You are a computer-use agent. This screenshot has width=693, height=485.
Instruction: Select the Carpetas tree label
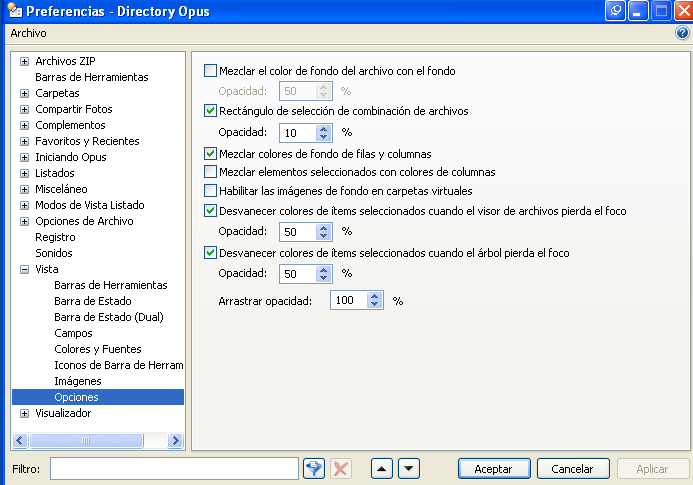57,93
